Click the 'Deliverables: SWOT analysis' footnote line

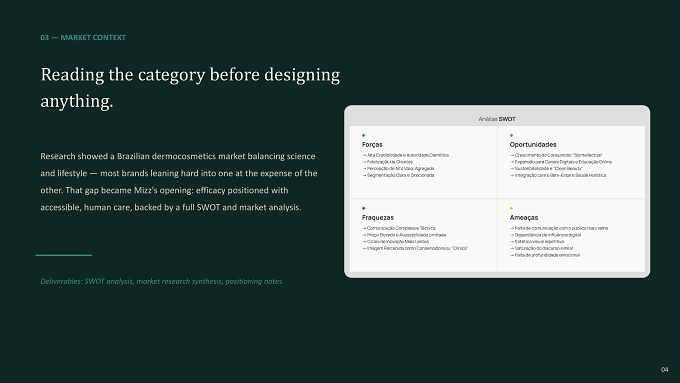point(162,282)
